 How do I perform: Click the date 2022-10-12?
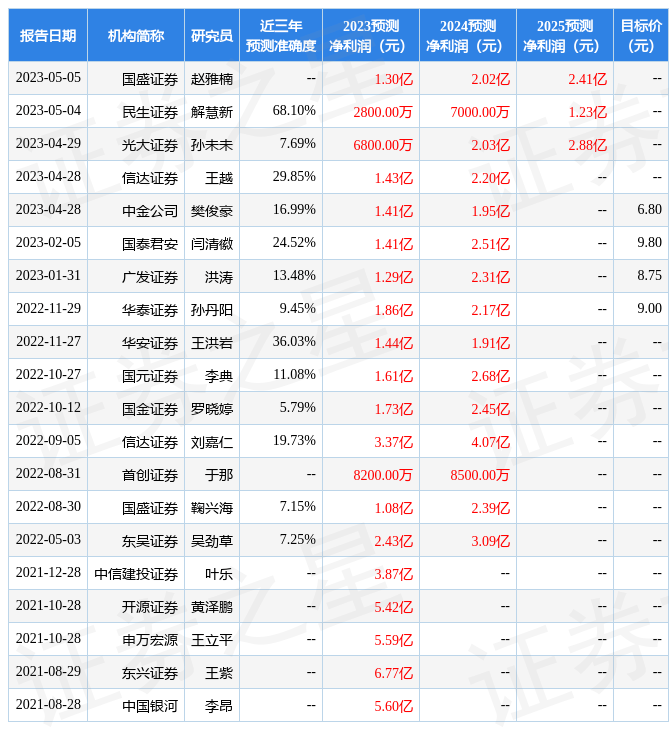(x=48, y=408)
